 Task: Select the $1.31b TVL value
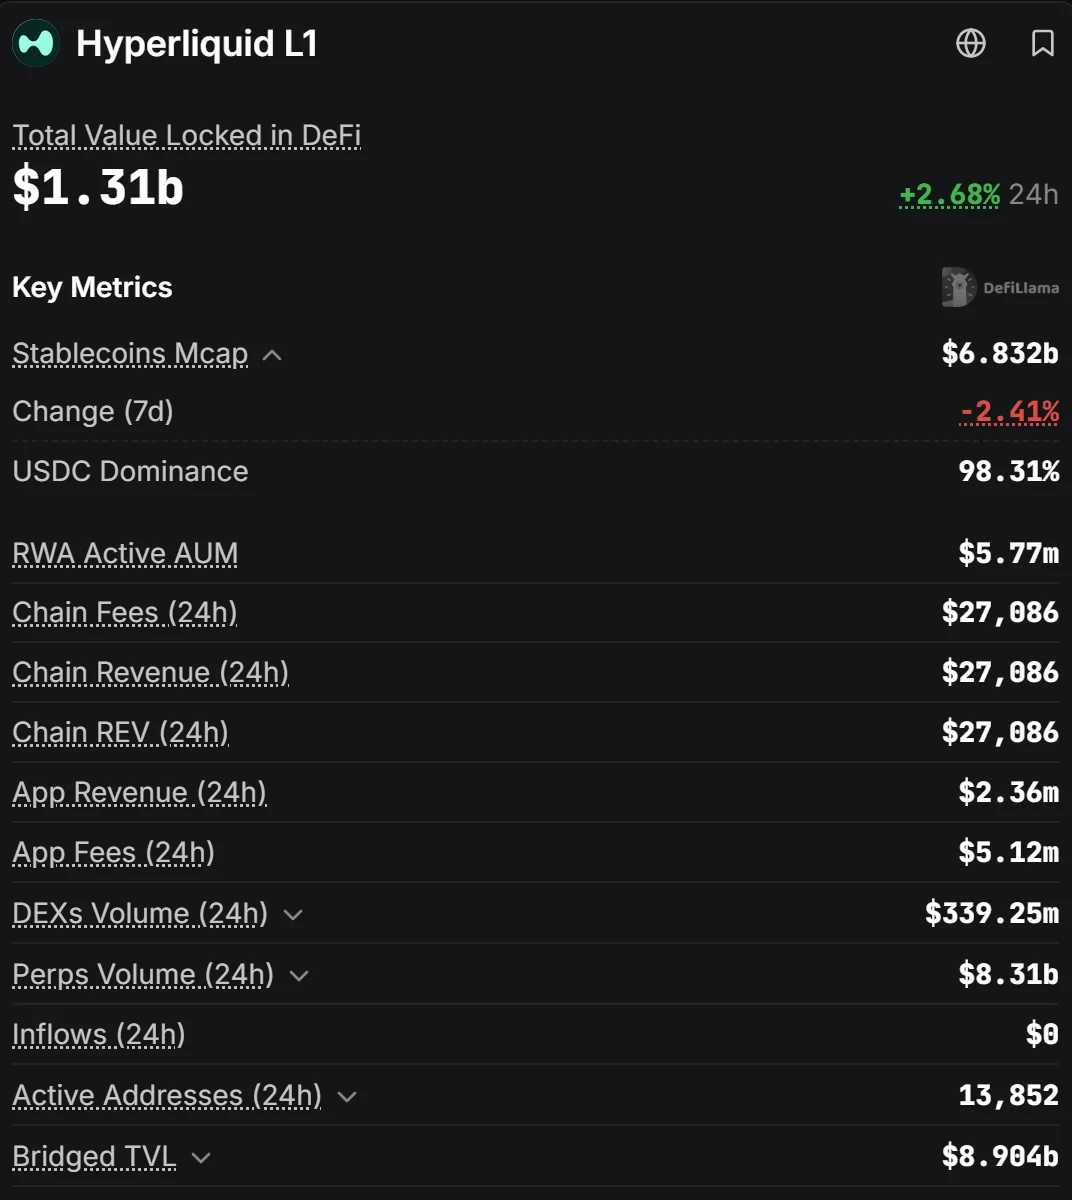(x=98, y=187)
